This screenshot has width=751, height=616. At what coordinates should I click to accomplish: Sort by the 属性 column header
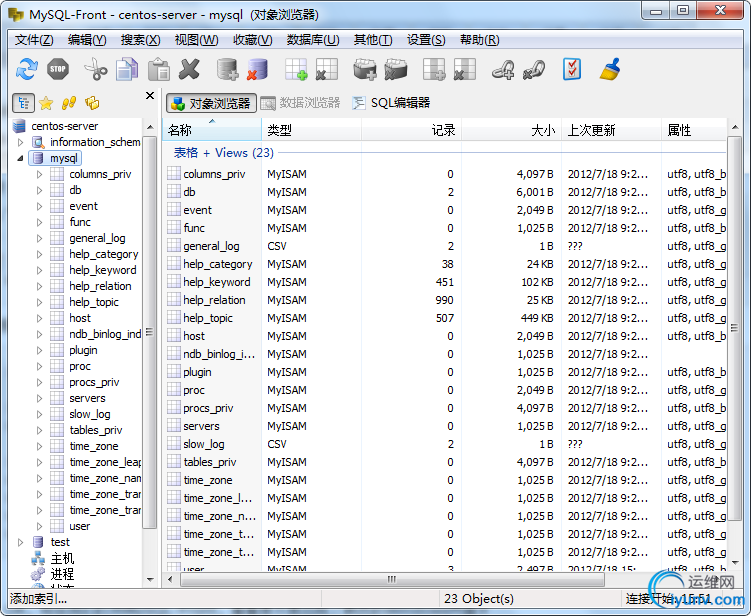coord(694,130)
